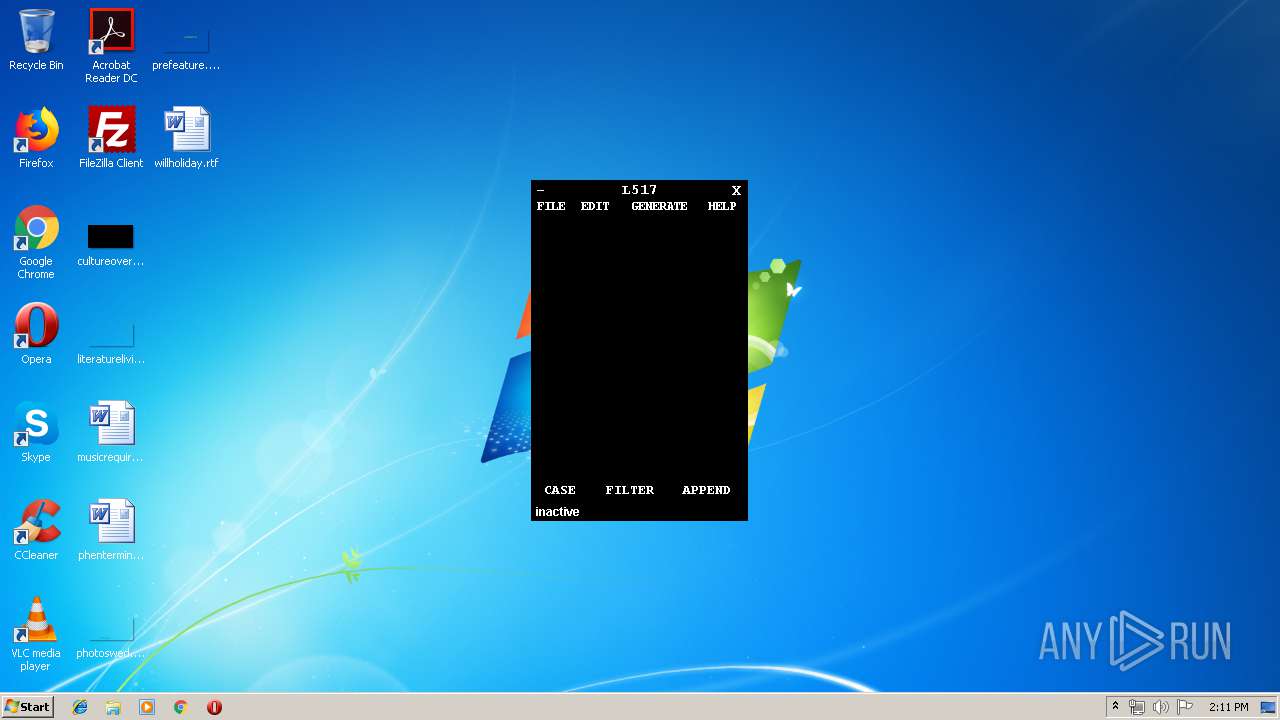The image size is (1280, 720).
Task: Open the FILE menu in L517
Action: [551, 206]
